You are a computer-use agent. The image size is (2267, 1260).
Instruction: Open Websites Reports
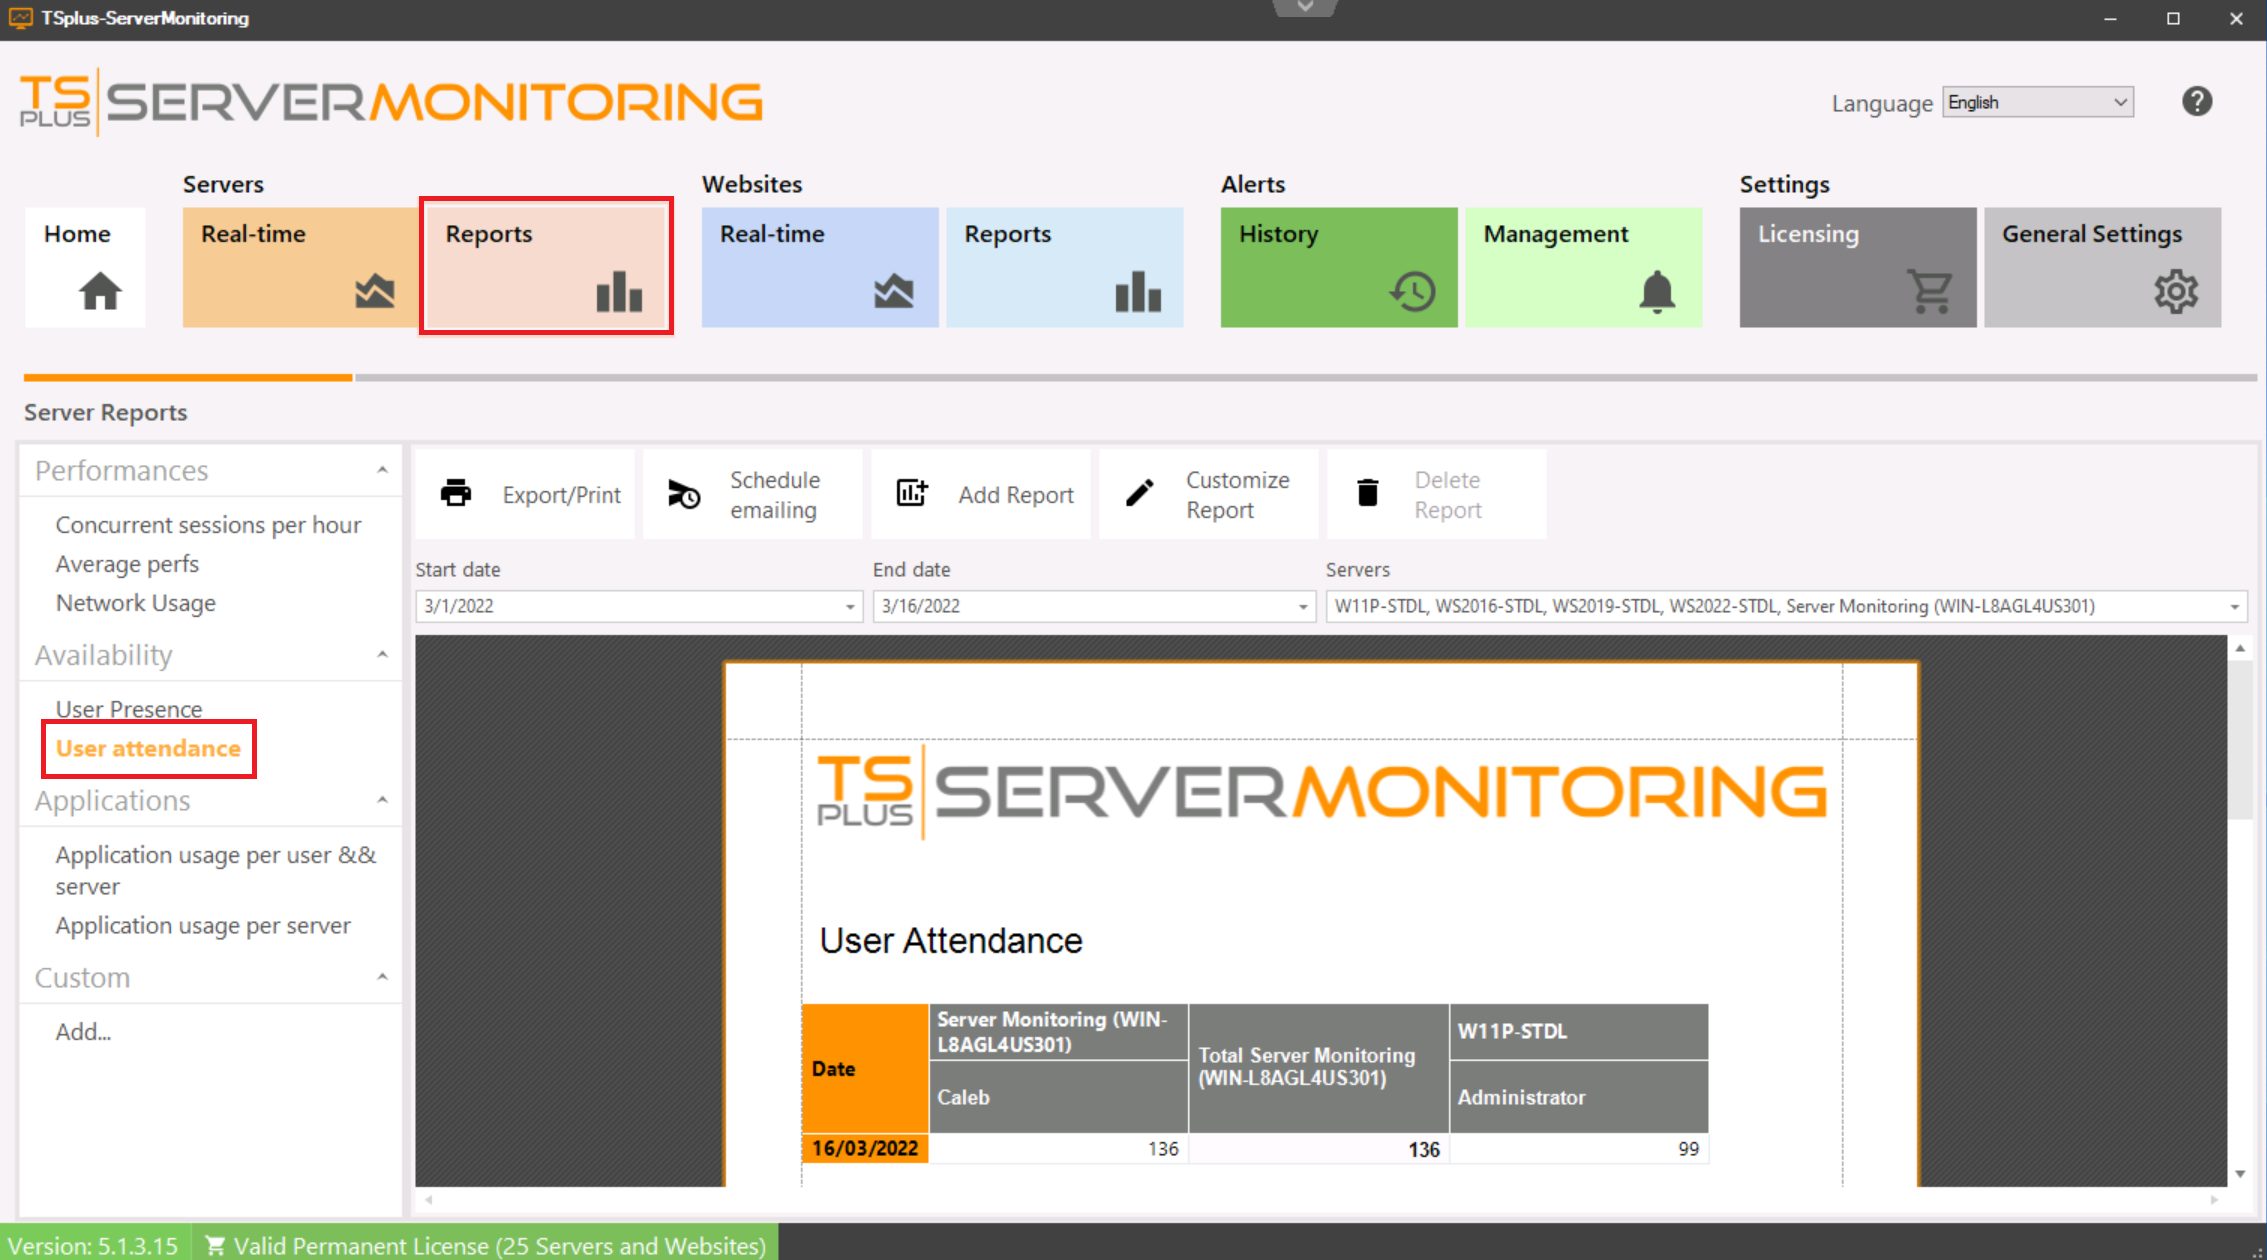coord(1064,267)
